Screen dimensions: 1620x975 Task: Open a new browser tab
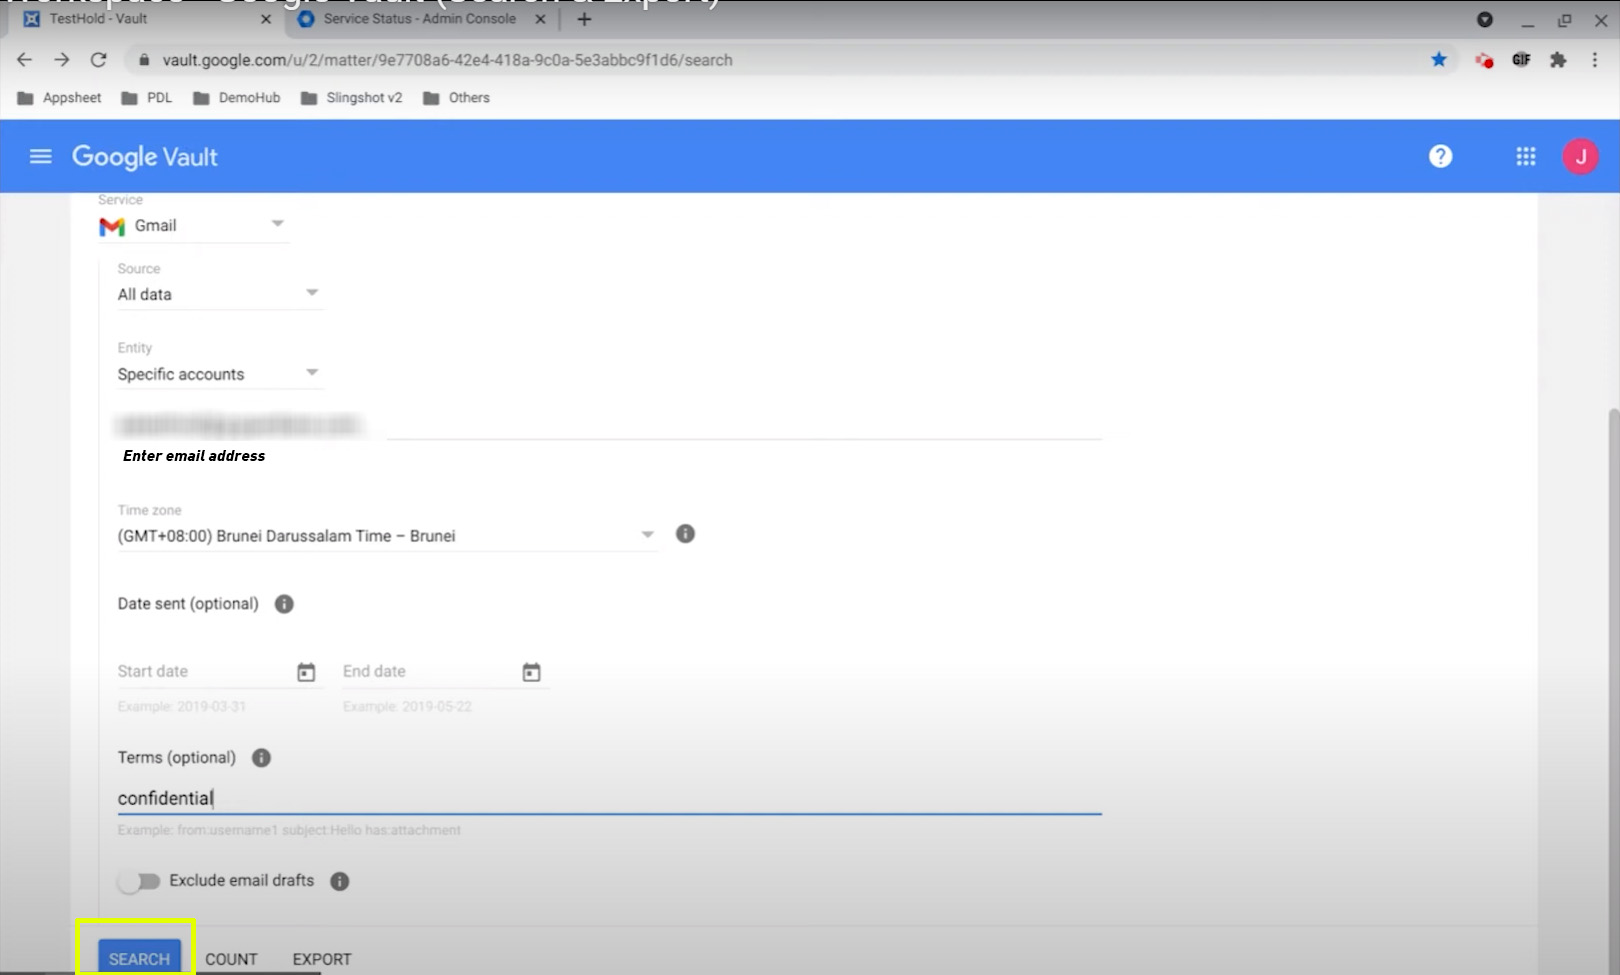(x=584, y=19)
